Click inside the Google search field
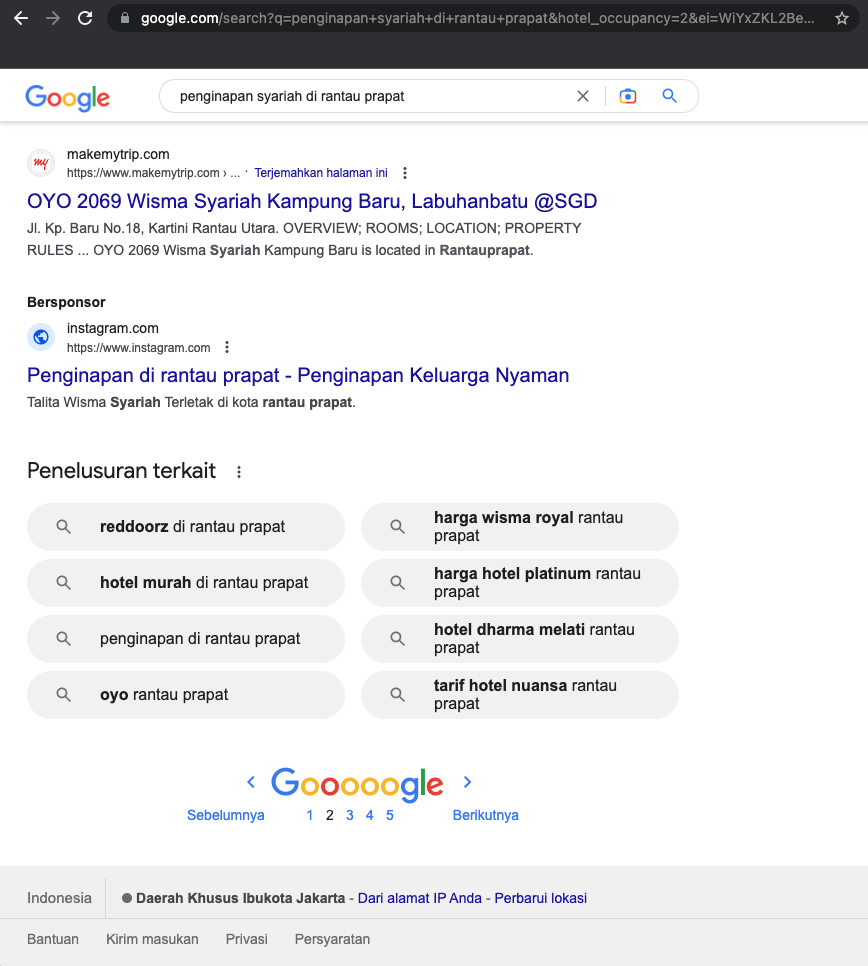 [370, 96]
